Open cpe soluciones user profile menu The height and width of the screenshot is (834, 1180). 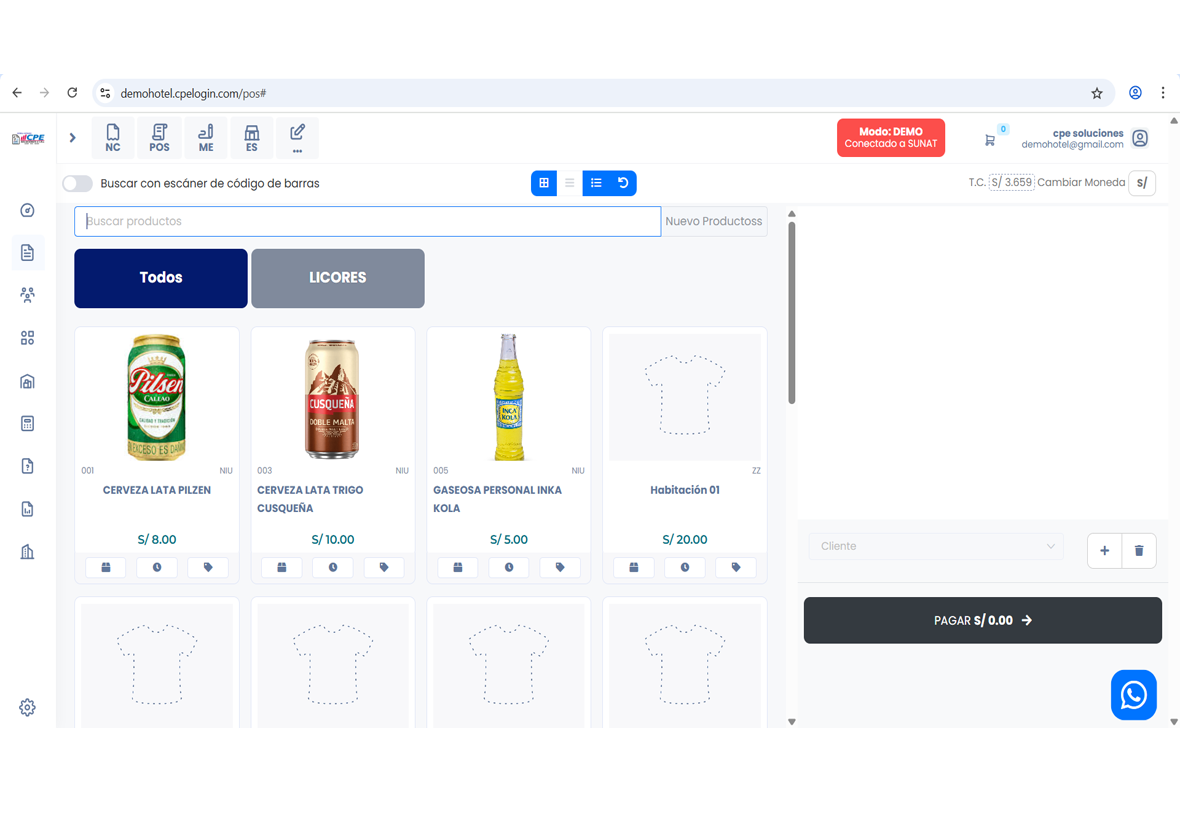tap(1084, 138)
